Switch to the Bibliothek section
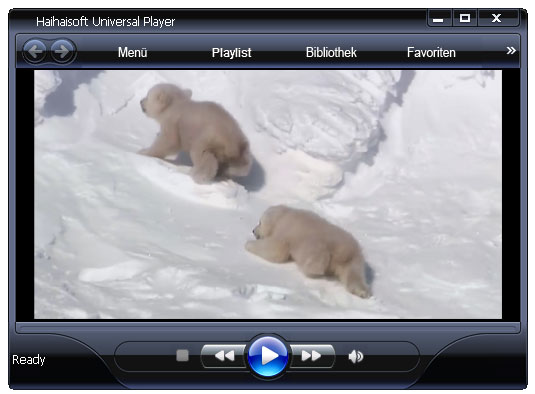This screenshot has height=394, width=535. coord(331,53)
